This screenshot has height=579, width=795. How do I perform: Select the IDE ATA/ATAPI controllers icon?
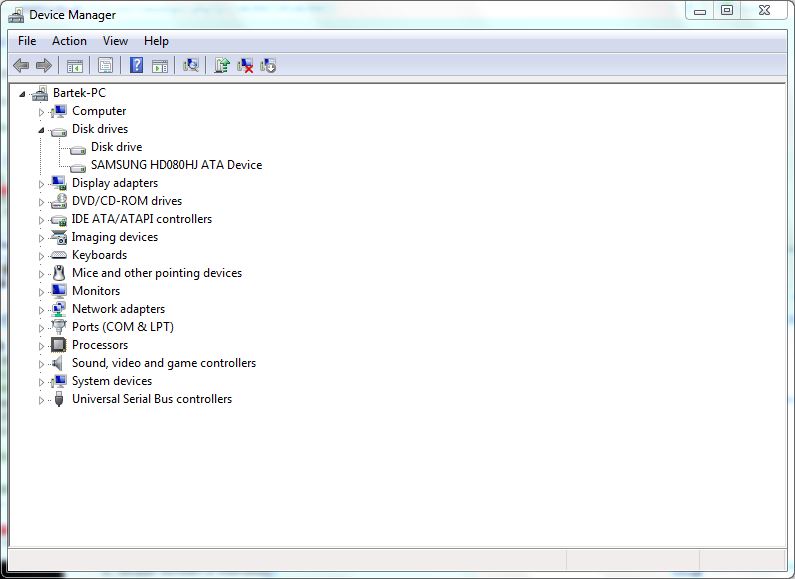(x=59, y=220)
